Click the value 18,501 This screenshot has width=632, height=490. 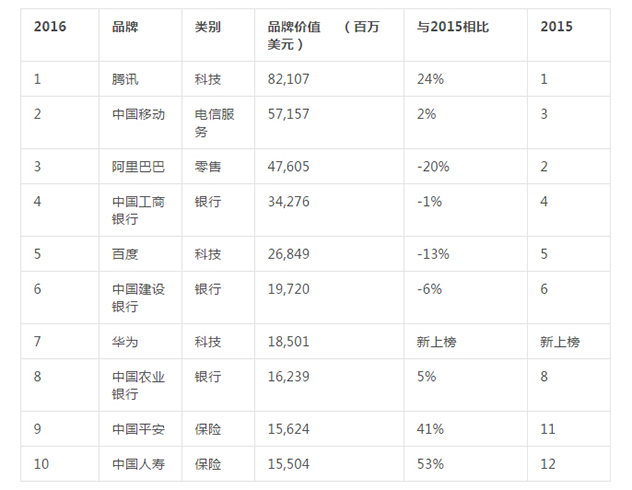(x=289, y=342)
